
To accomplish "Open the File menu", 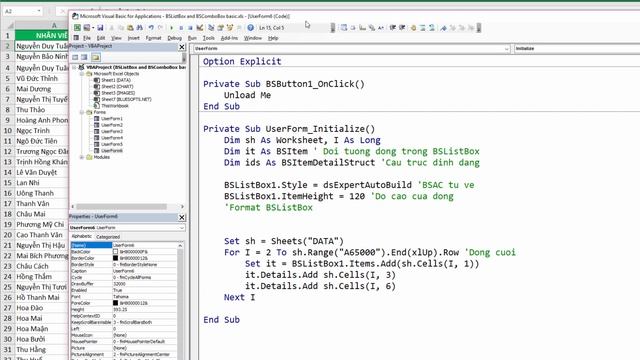I will click(87, 38).
